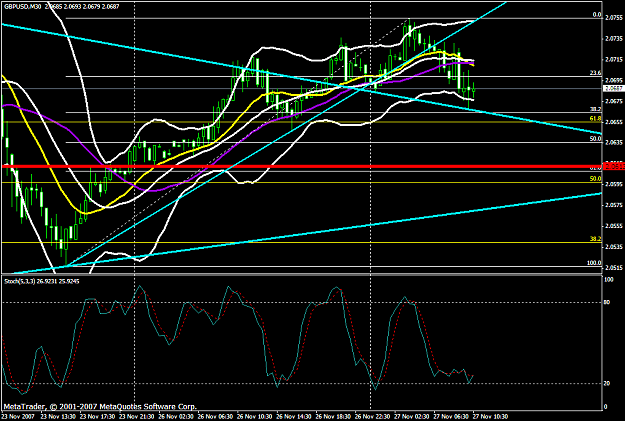Click the 2.0575 price axis label
The width and height of the screenshot is (625, 421).
point(614,205)
